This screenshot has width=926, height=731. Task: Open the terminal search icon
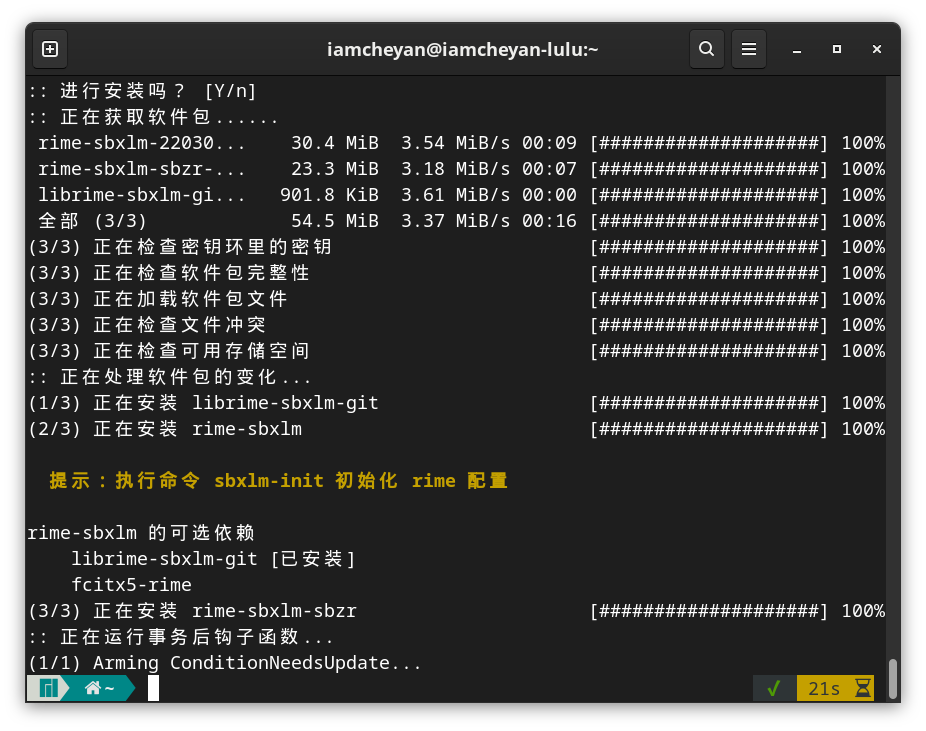click(x=706, y=48)
